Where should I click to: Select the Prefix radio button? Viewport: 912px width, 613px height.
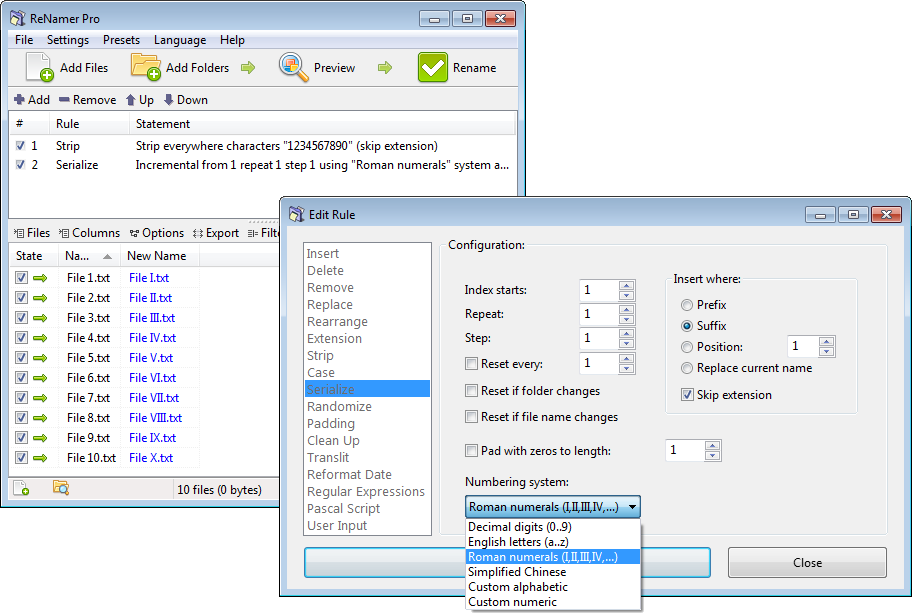tap(687, 305)
